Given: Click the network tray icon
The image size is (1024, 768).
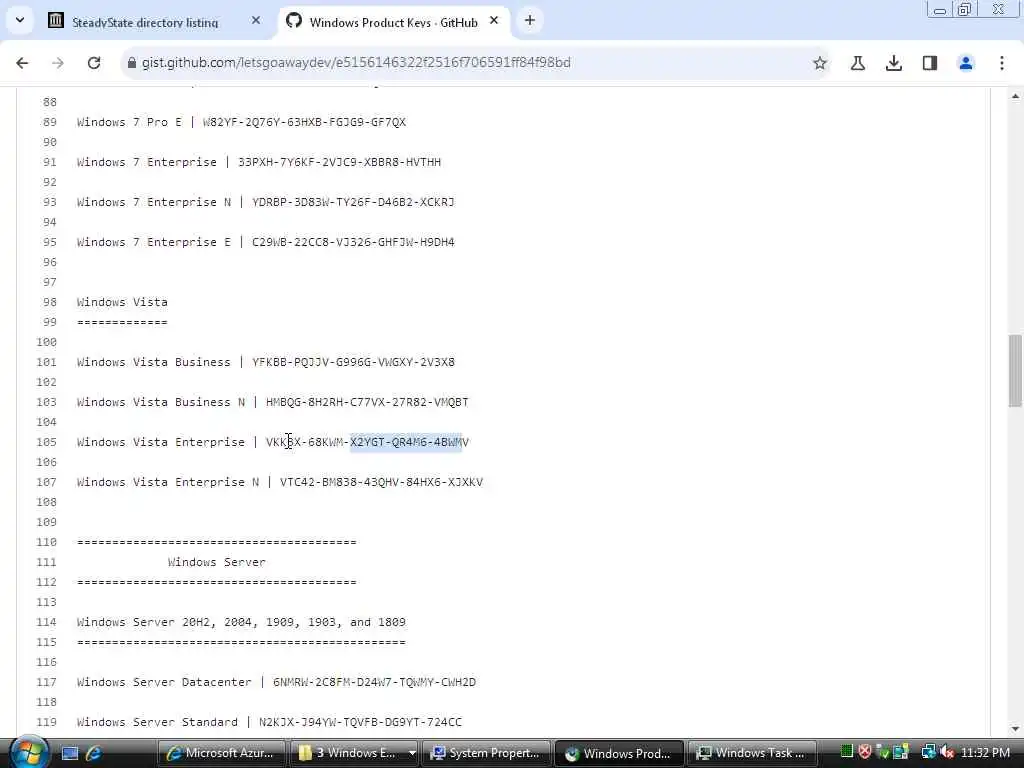Looking at the screenshot, I should [x=928, y=752].
